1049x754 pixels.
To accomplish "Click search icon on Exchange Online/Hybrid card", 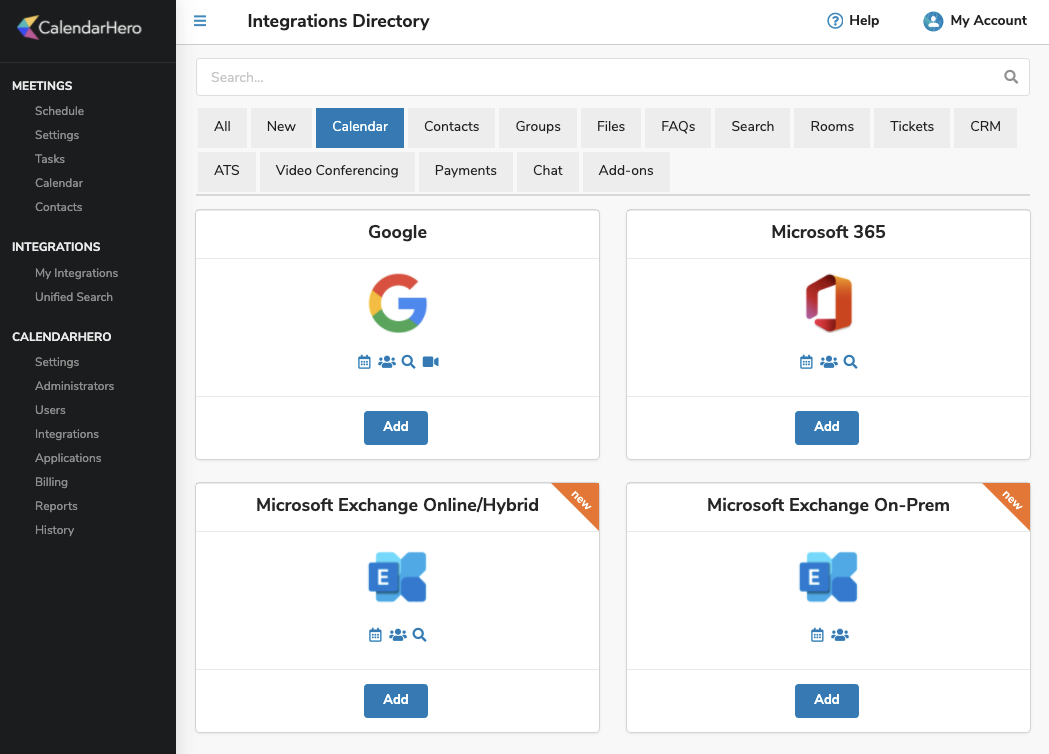I will coord(419,635).
